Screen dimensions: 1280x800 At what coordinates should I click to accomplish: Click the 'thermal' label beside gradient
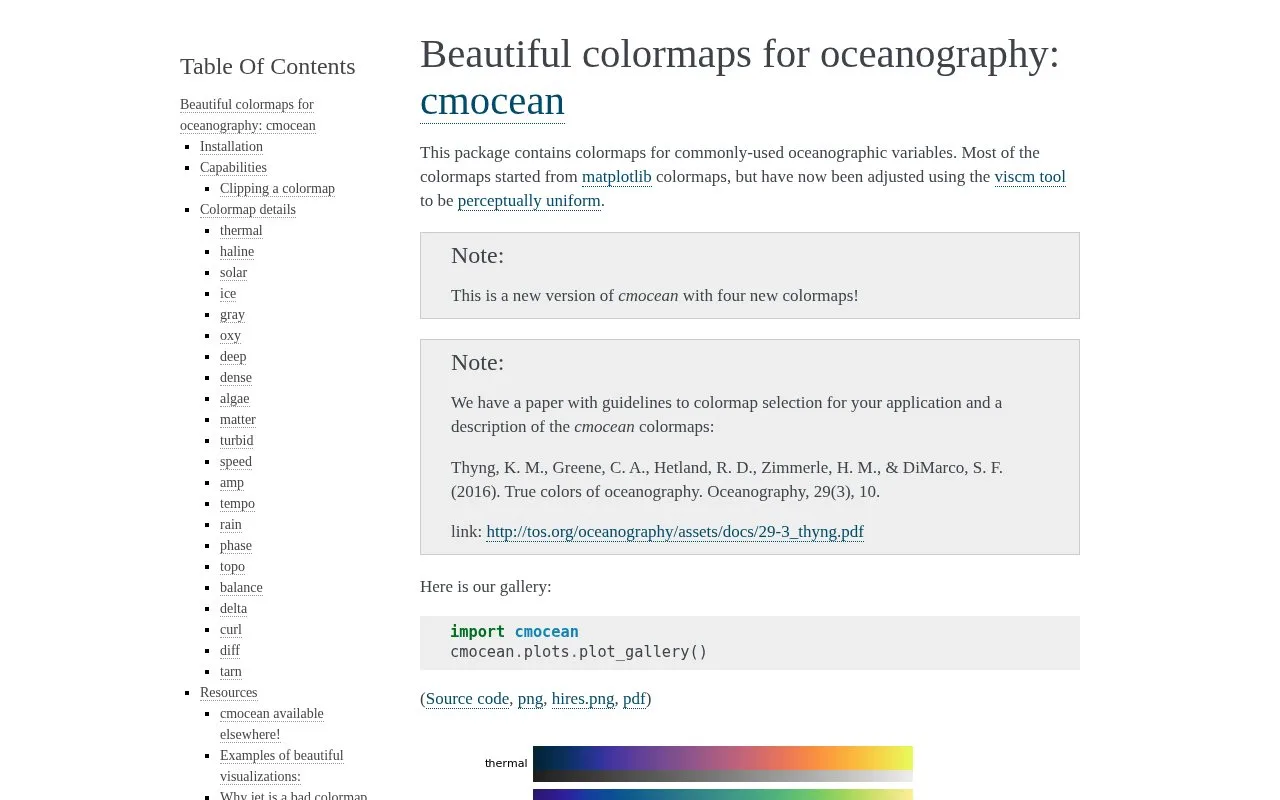tap(506, 763)
